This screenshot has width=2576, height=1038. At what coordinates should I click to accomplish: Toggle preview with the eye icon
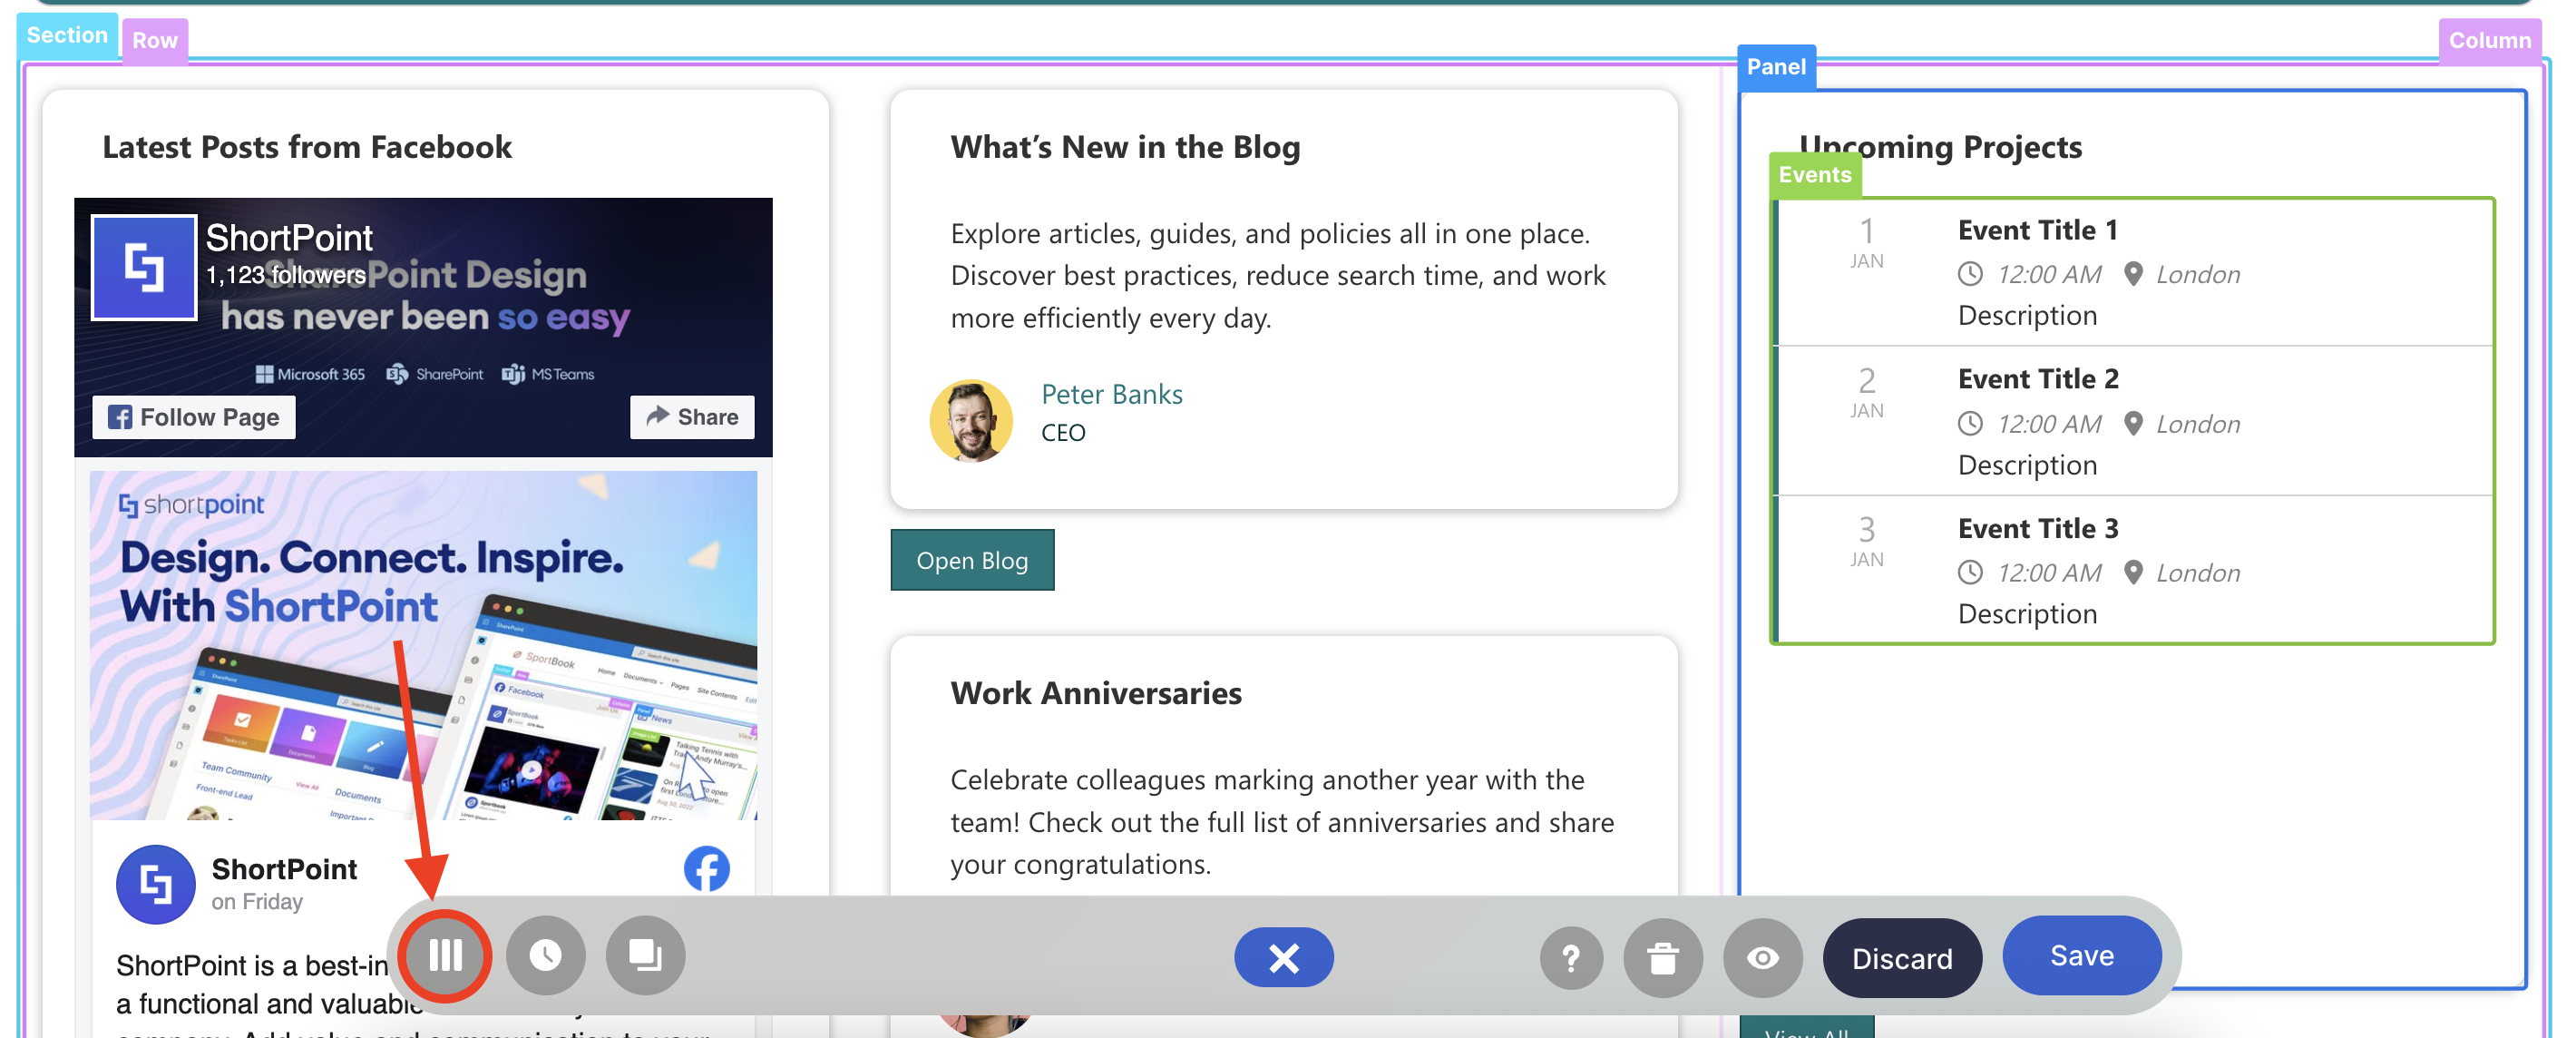point(1762,958)
